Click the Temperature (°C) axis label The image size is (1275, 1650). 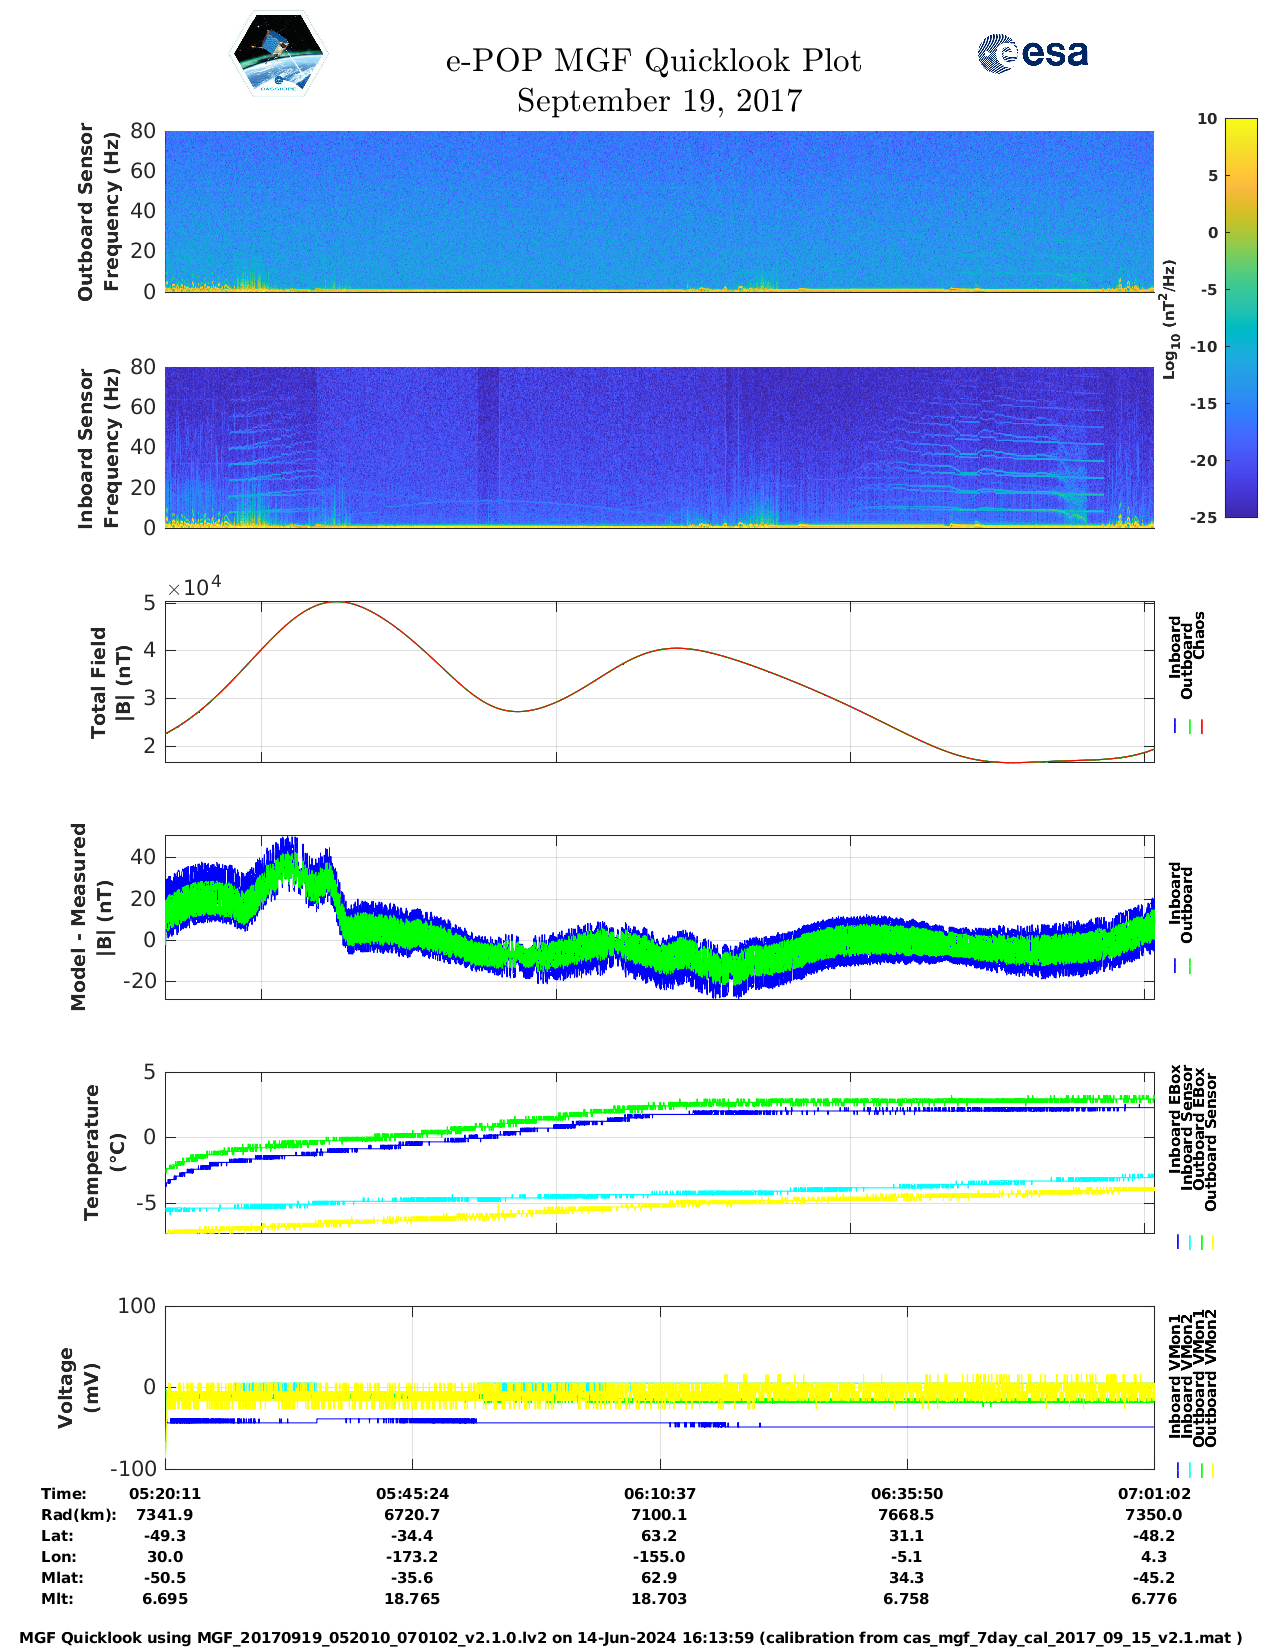(x=104, y=1152)
